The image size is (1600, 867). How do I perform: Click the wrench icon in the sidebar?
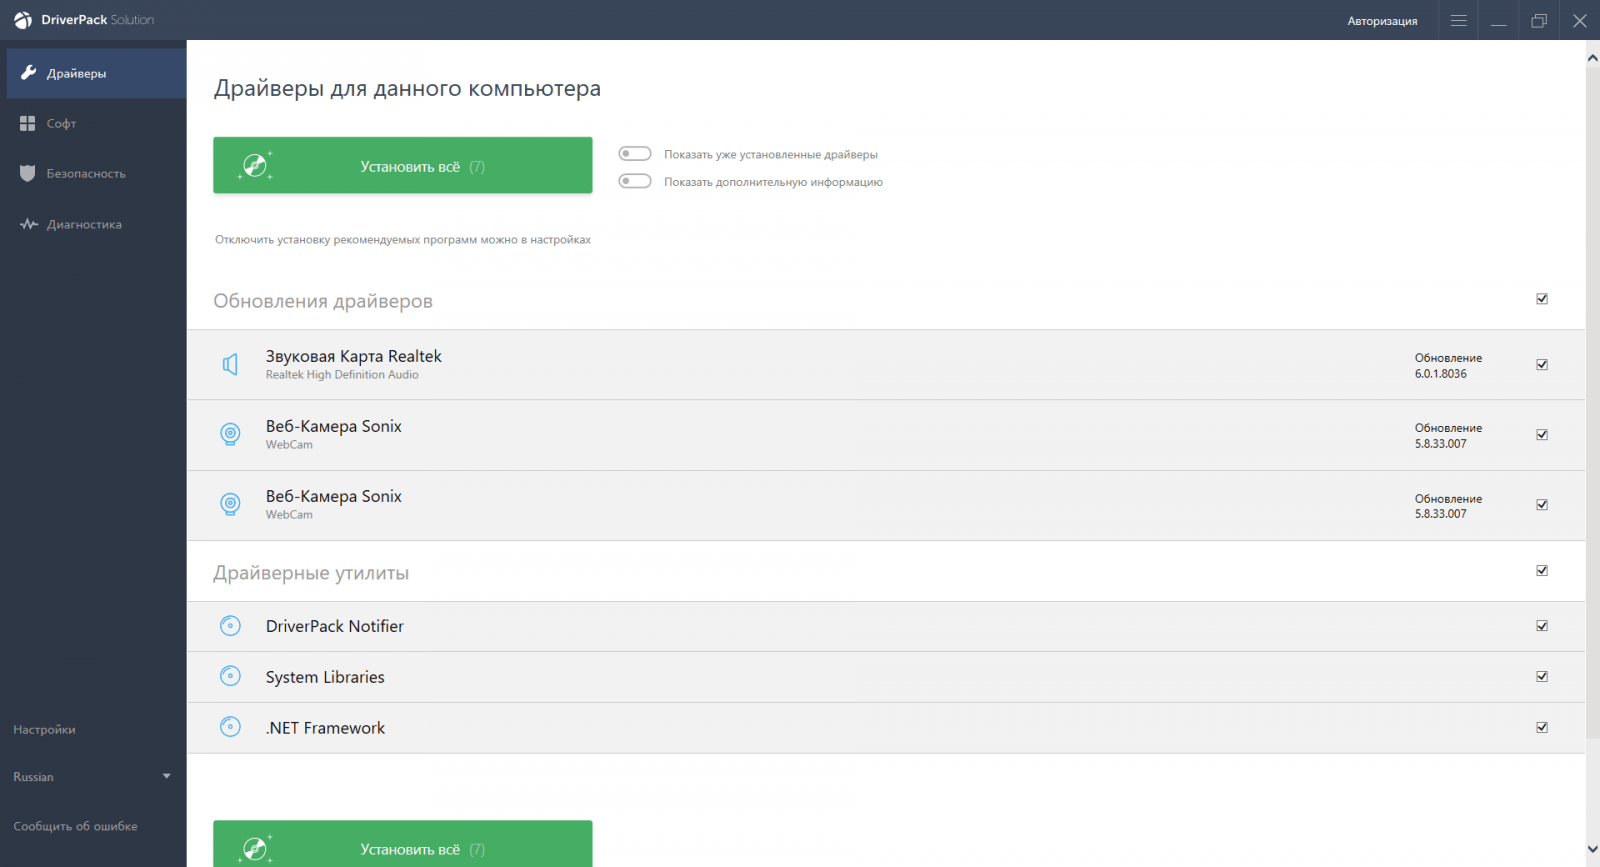28,73
